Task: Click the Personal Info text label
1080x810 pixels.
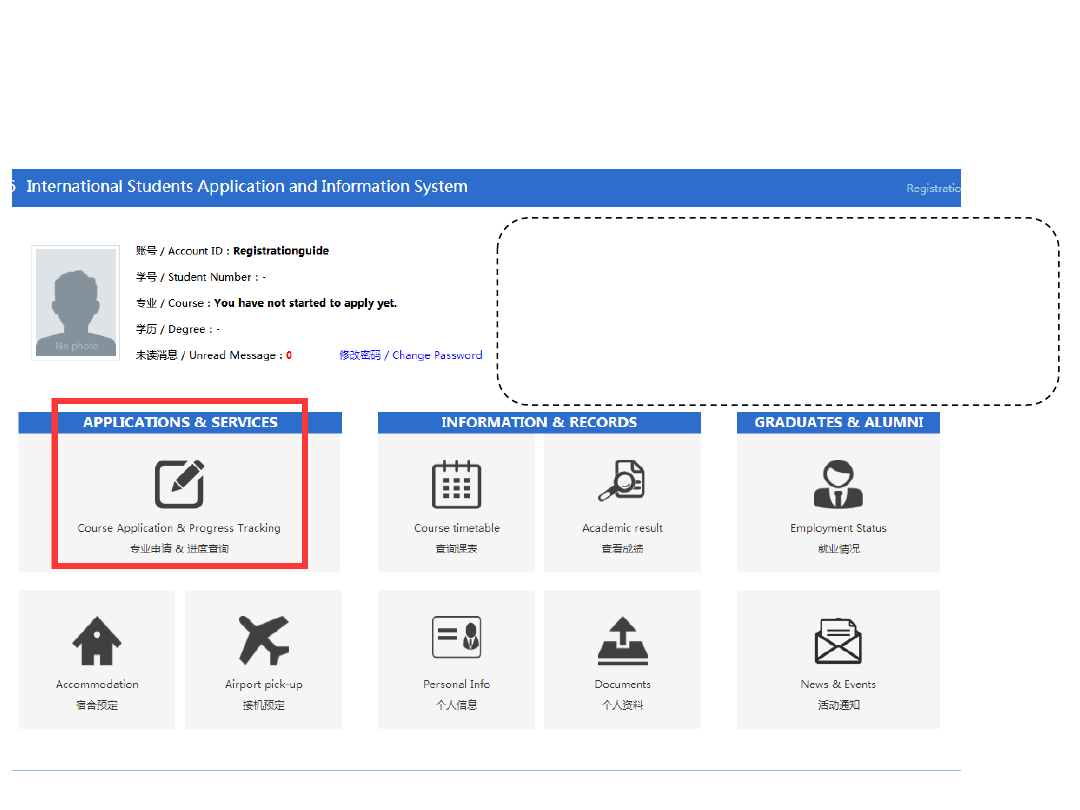Action: coord(457,685)
